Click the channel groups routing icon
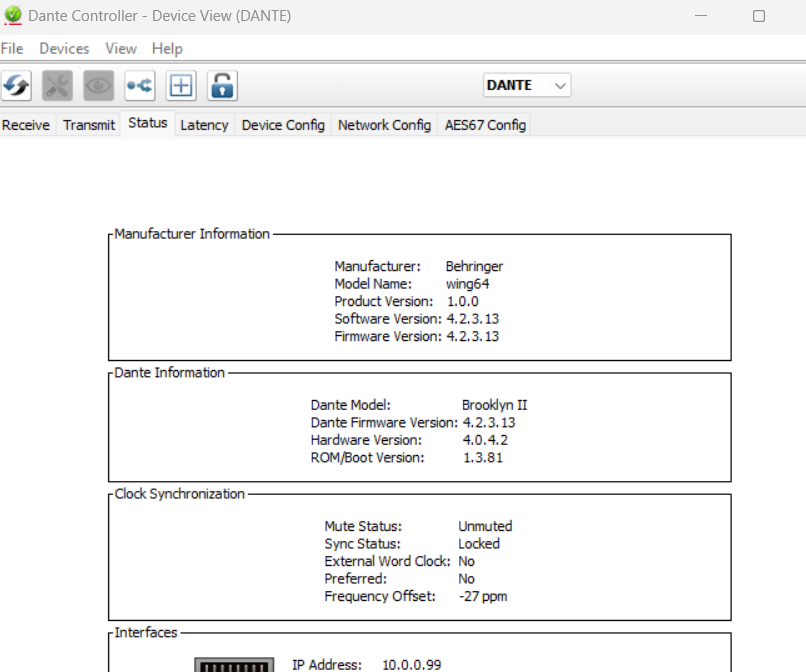This screenshot has height=672, width=806. [x=140, y=85]
